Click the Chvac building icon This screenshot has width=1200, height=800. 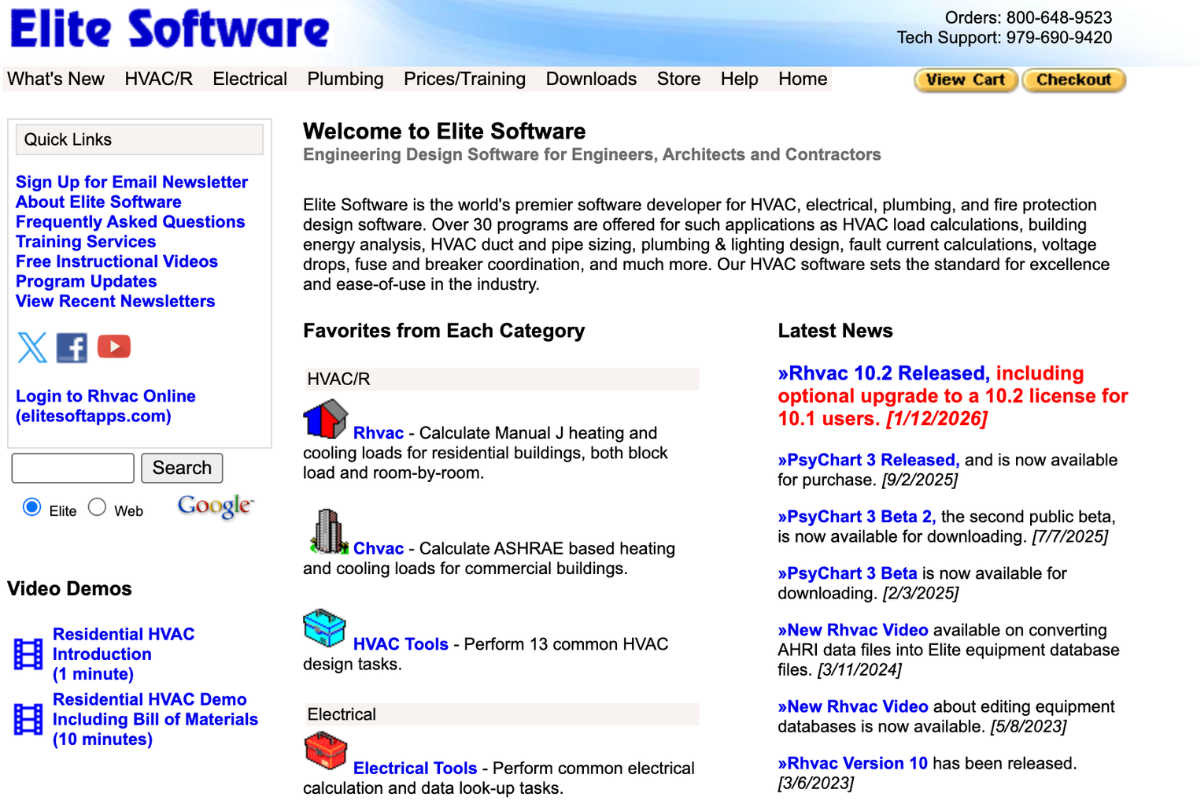tap(327, 532)
